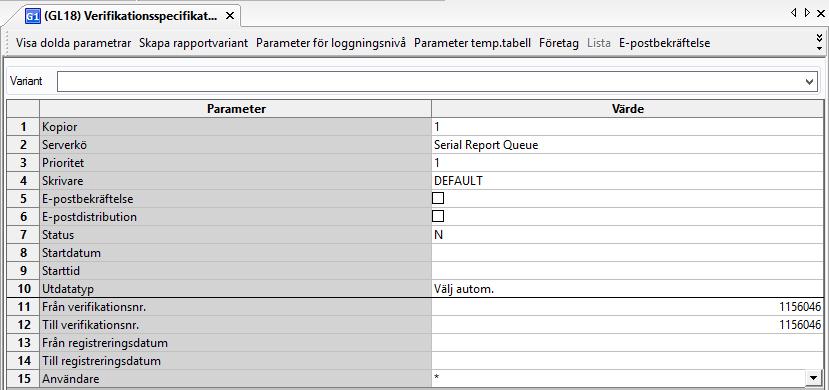Click the Serverkö value Serial Report Queue

486,145
